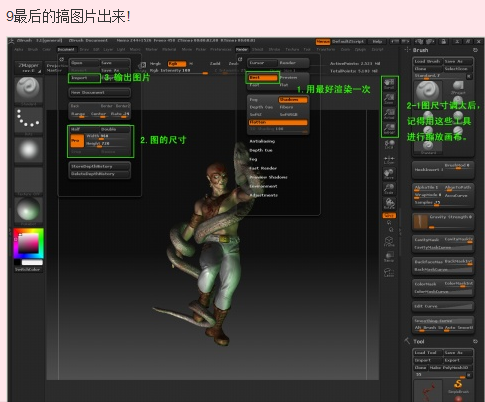The height and width of the screenshot is (402, 485).
Task: Expand Depth Cue section in Render list
Action: pos(261,150)
